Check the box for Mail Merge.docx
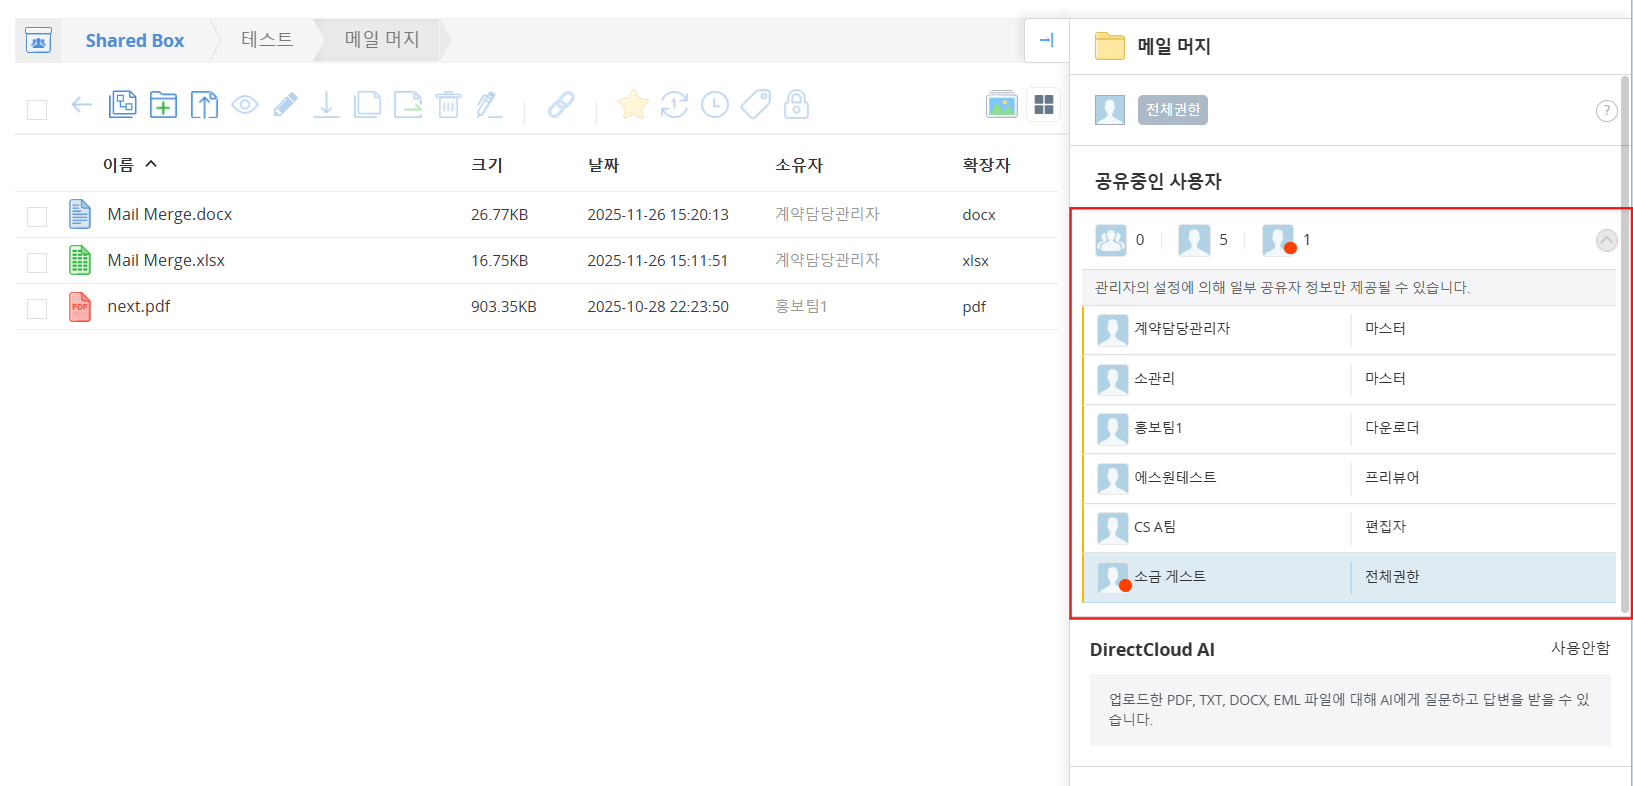The width and height of the screenshot is (1633, 786). [37, 216]
